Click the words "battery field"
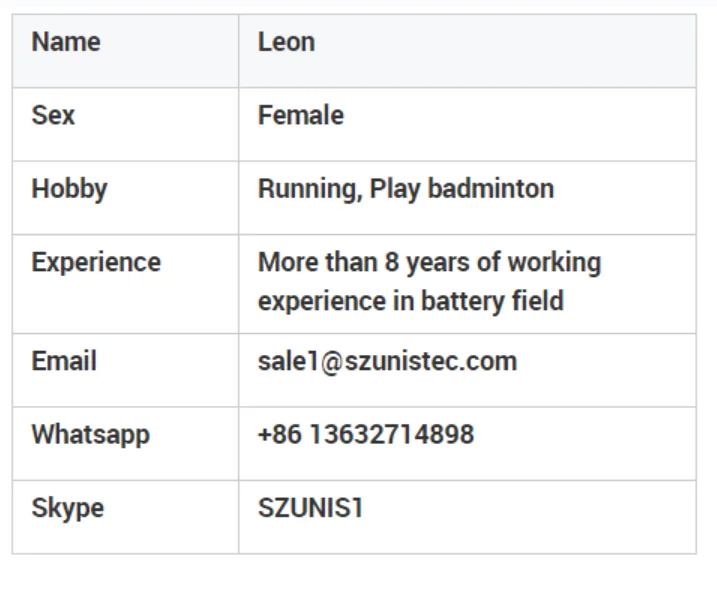Image resolution: width=717 pixels, height=589 pixels. pos(494,300)
